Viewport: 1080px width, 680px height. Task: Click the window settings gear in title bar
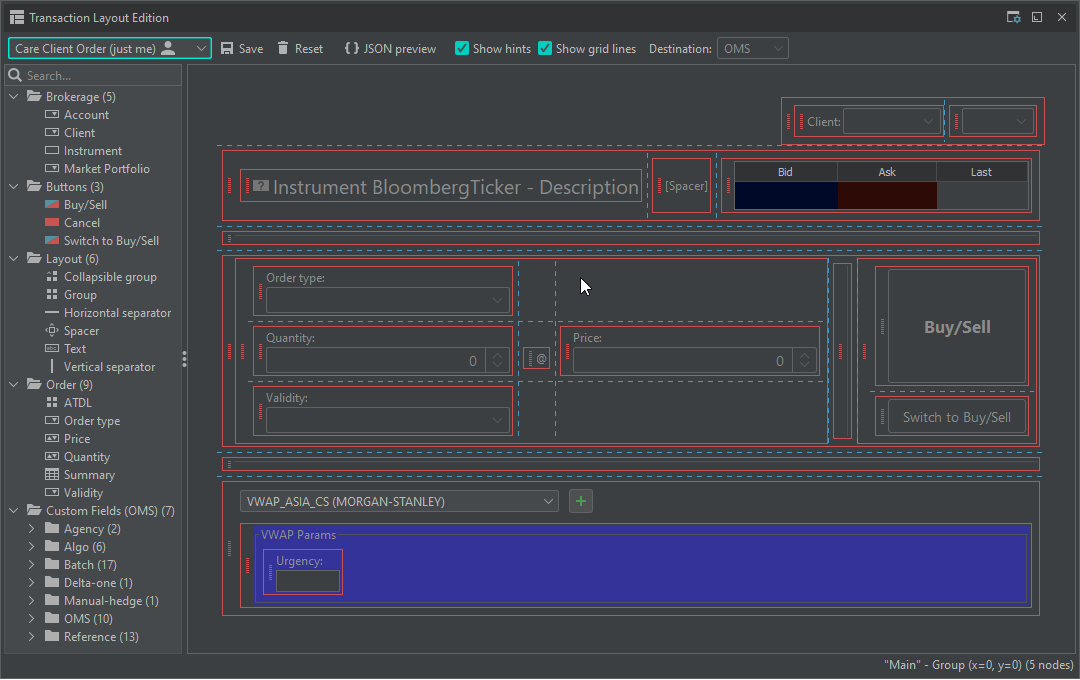1013,16
